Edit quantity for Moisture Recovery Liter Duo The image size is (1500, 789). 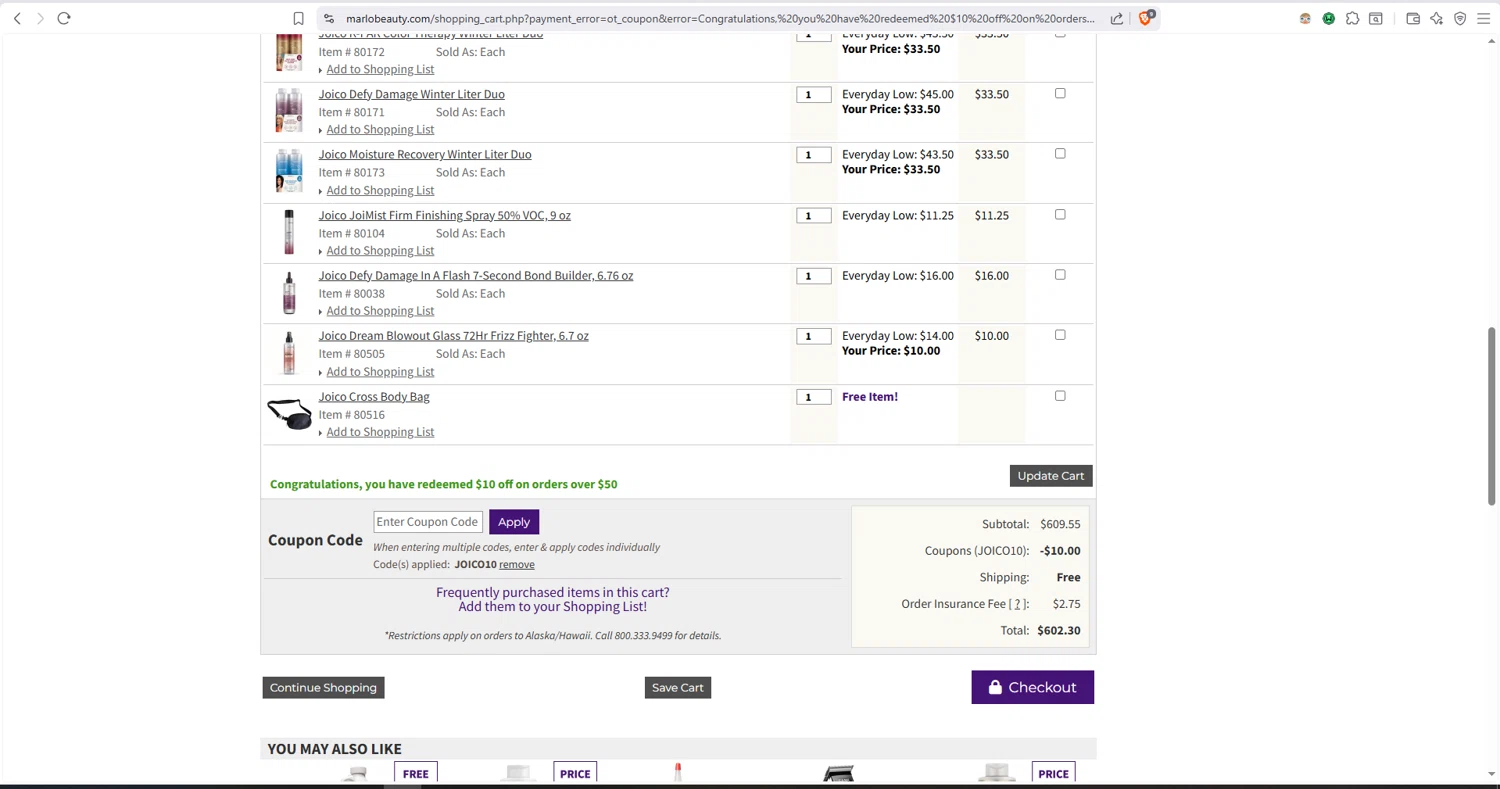point(814,155)
